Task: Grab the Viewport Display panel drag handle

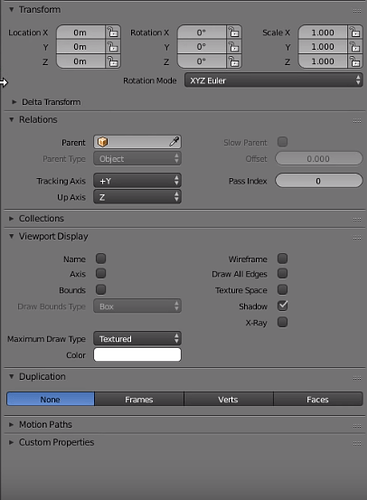Action: 357,237
